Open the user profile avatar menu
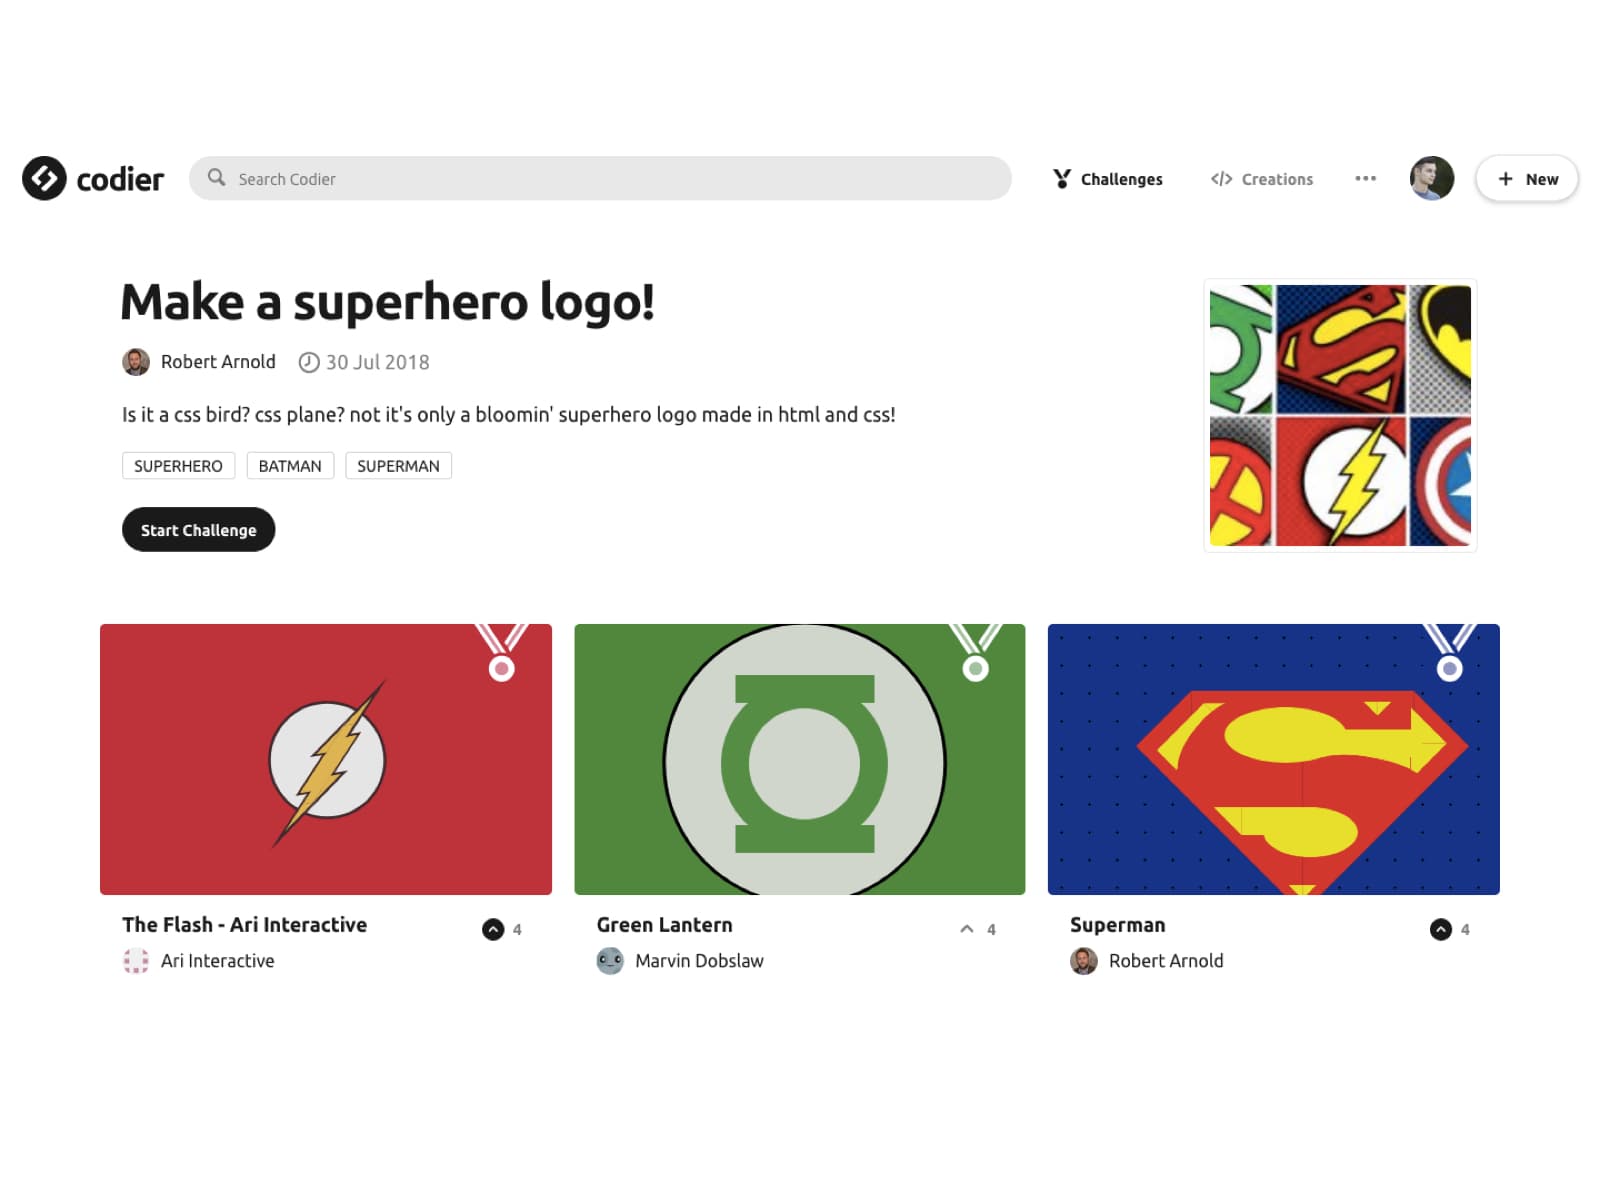The width and height of the screenshot is (1600, 1200). pos(1431,178)
